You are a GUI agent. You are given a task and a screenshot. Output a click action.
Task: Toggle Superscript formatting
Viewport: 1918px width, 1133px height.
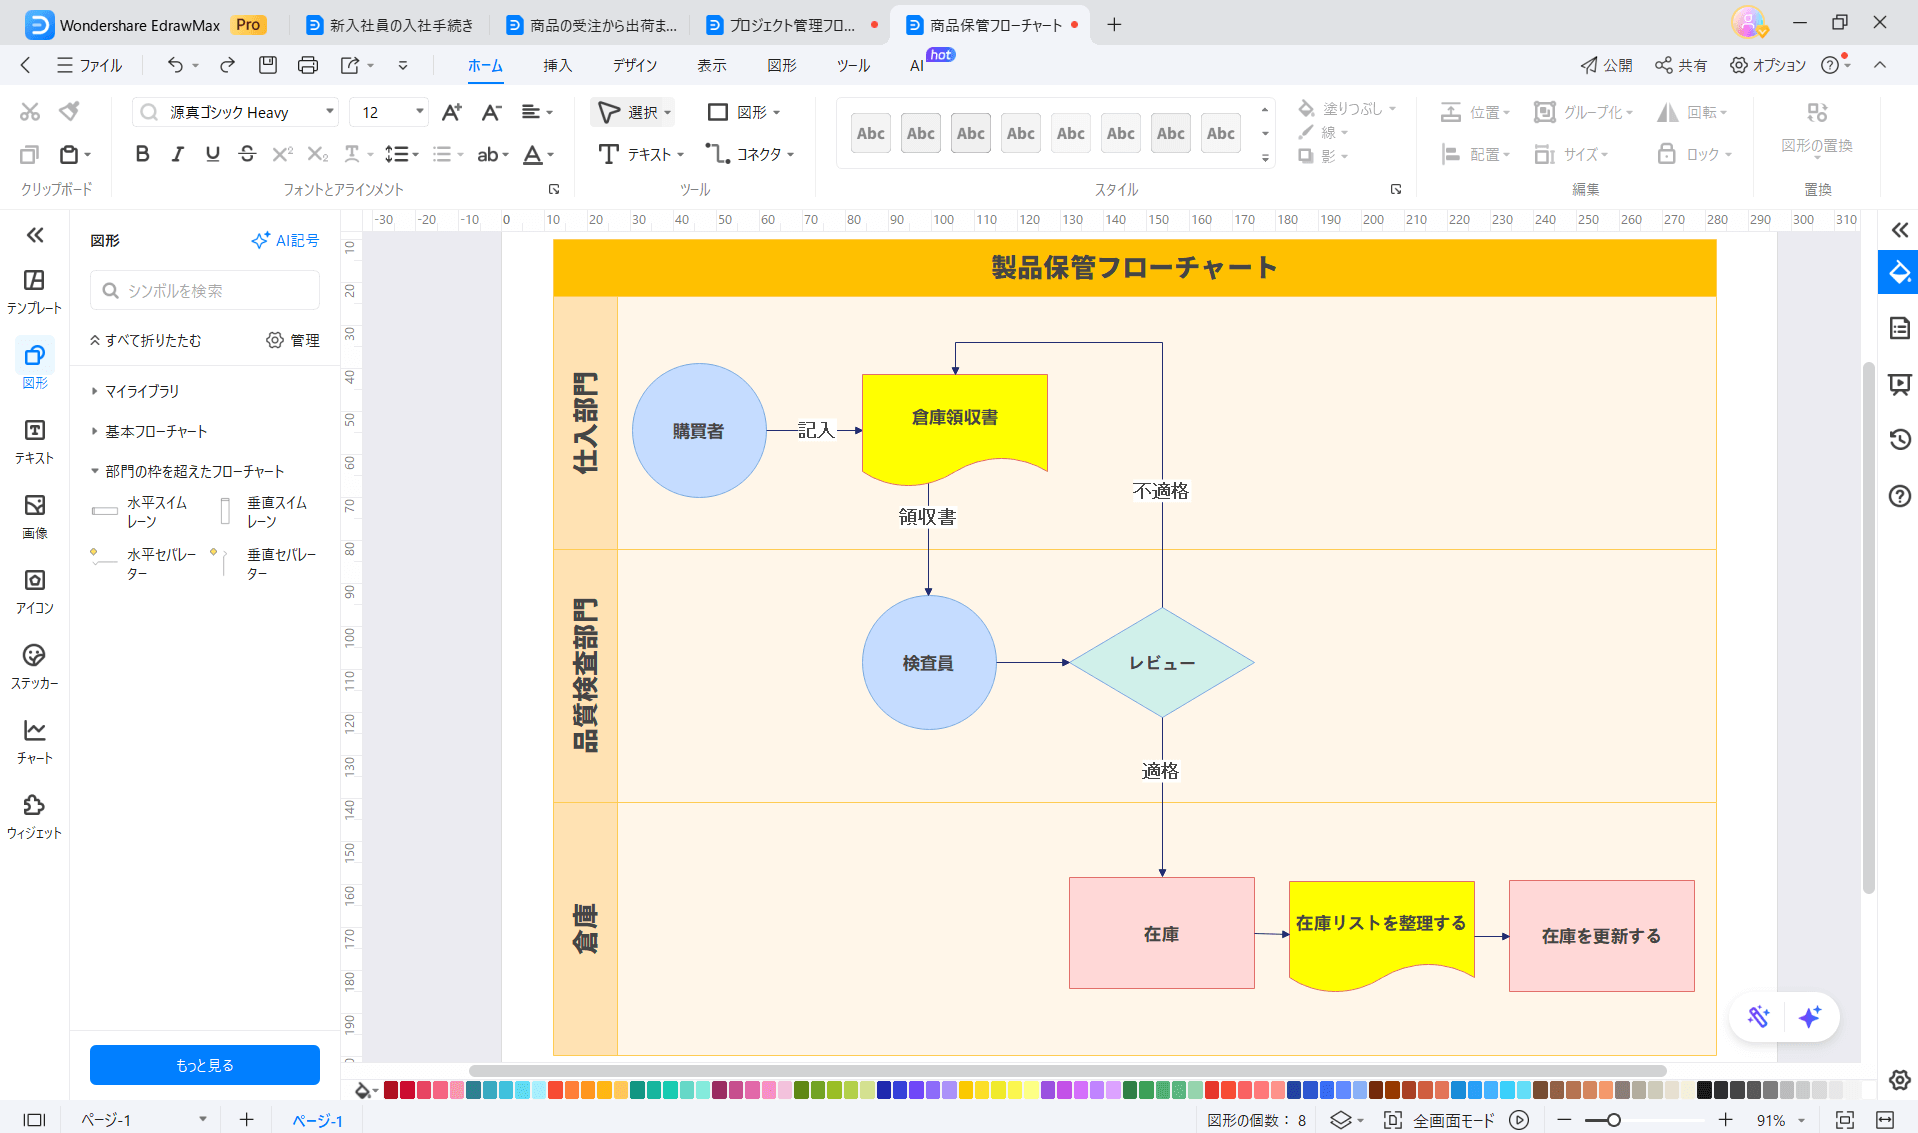283,154
